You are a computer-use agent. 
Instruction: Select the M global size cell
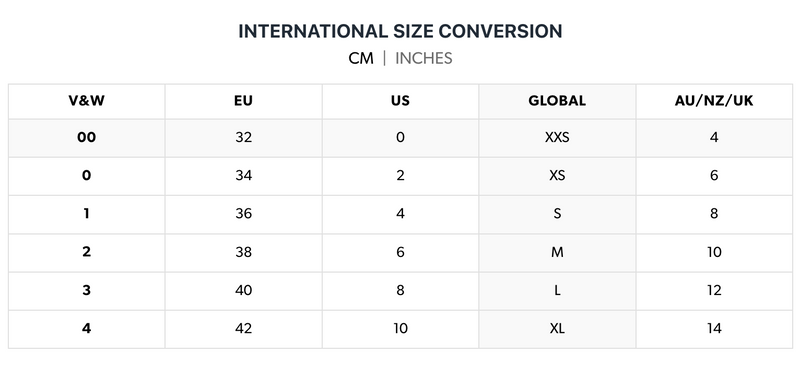click(557, 253)
